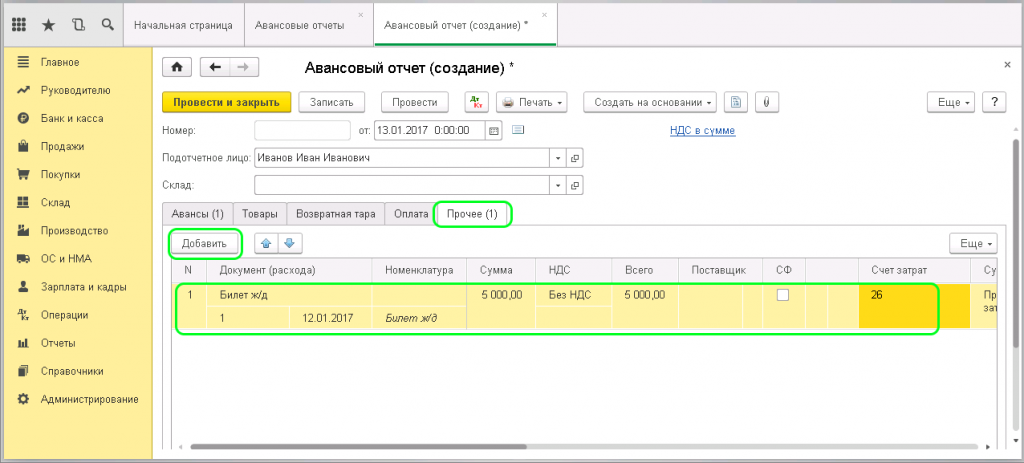Open the favorites star icon
Viewport: 1024px width, 463px height.
[49, 23]
